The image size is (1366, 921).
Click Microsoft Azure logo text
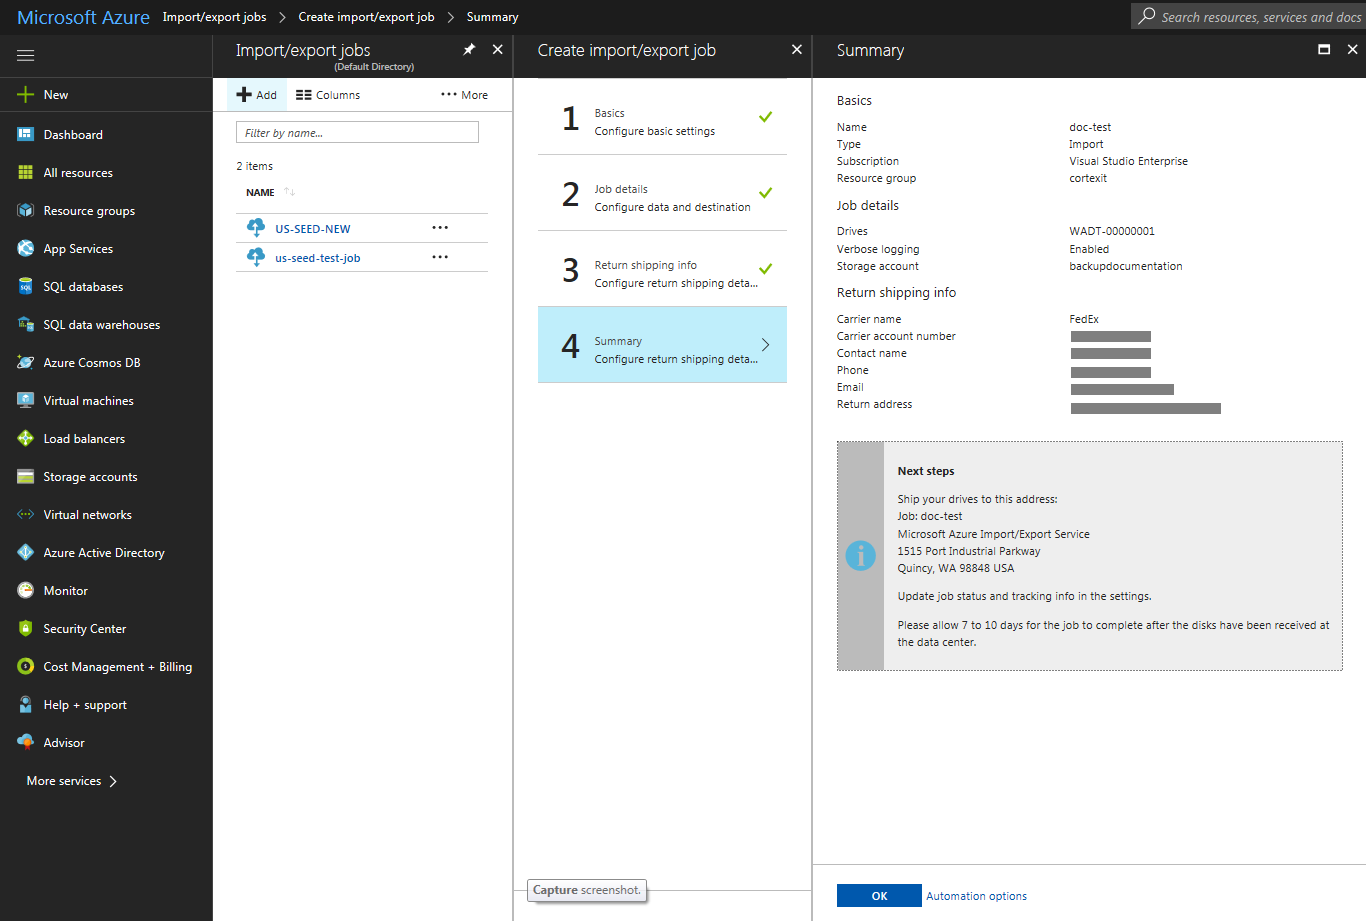click(83, 17)
